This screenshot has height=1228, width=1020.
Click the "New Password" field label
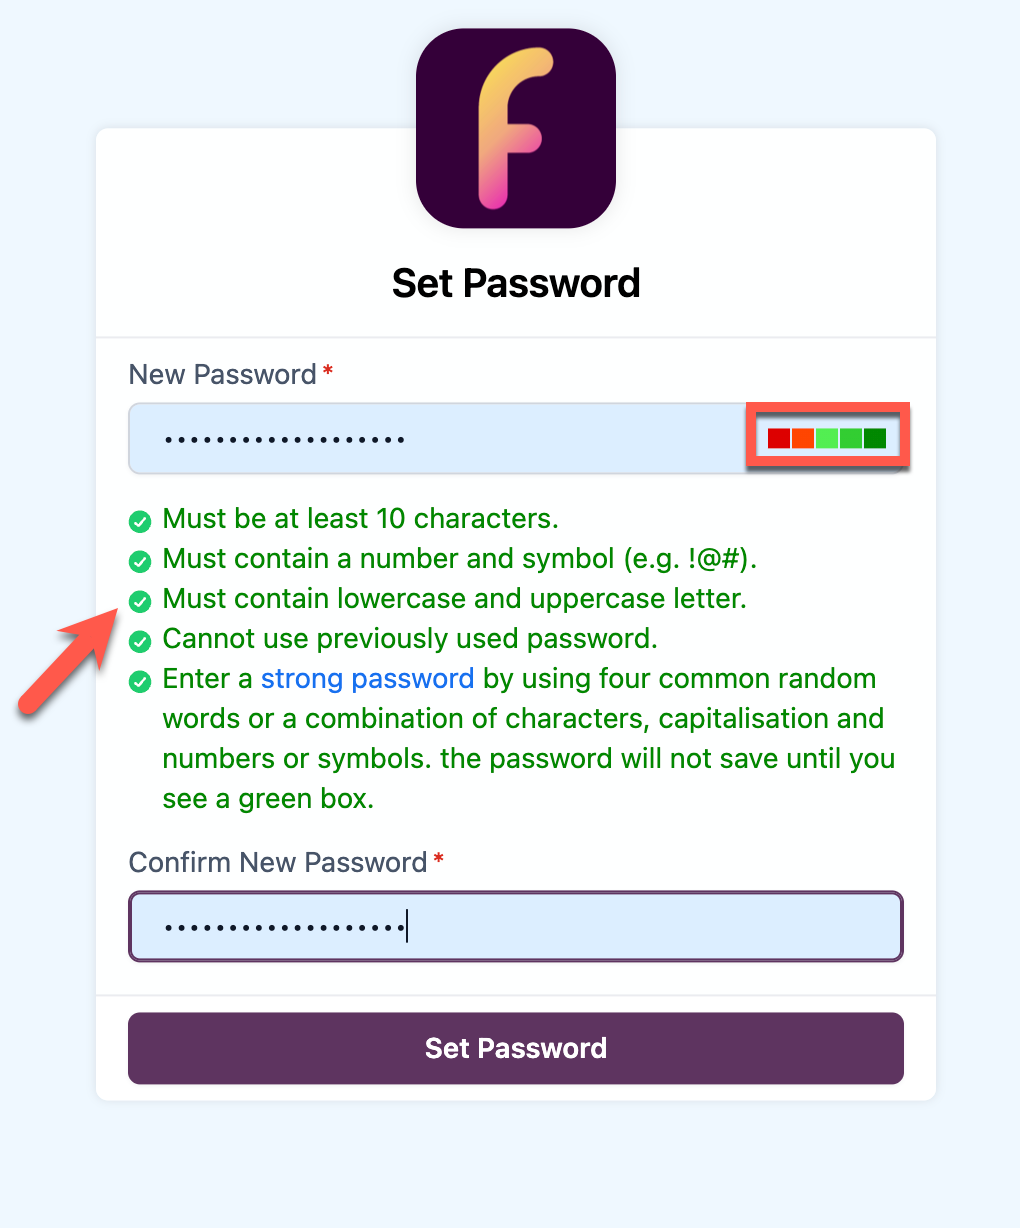pyautogui.click(x=223, y=375)
